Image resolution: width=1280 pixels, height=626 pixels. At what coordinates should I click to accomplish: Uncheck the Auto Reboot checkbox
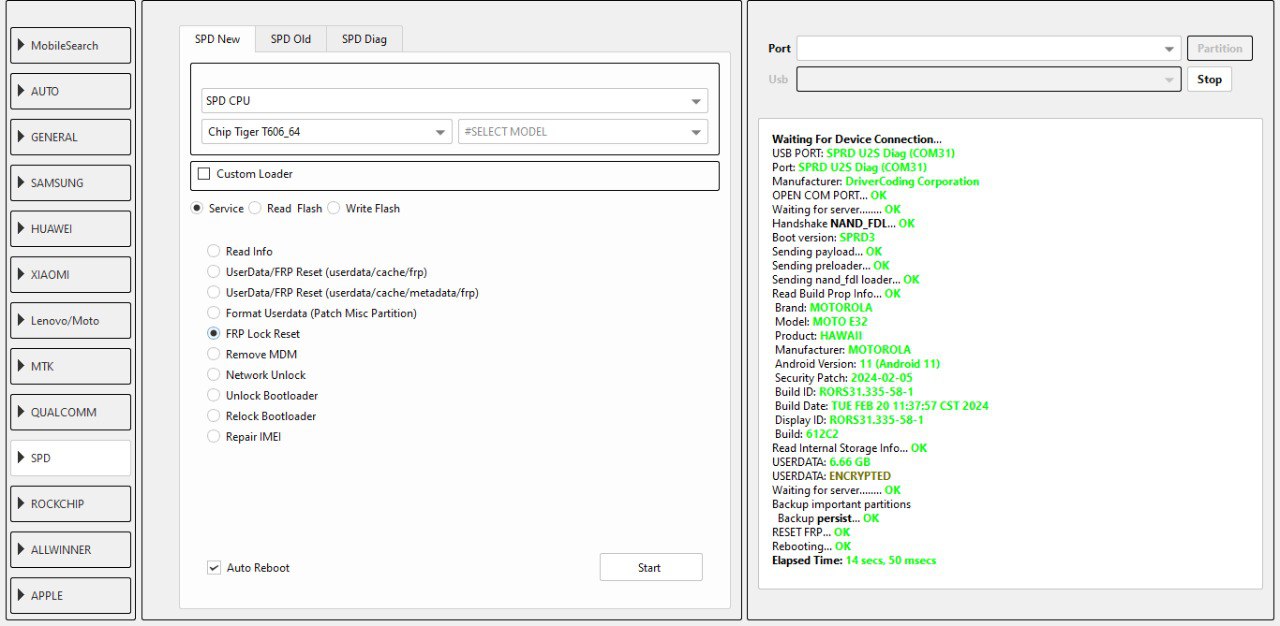coord(248,568)
